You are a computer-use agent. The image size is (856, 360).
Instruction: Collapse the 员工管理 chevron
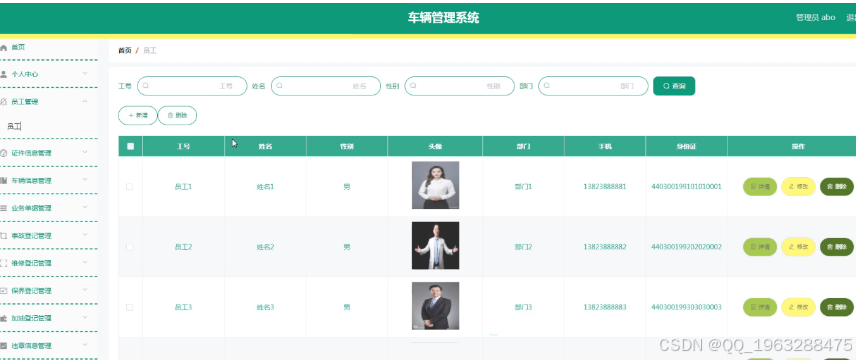(85, 101)
